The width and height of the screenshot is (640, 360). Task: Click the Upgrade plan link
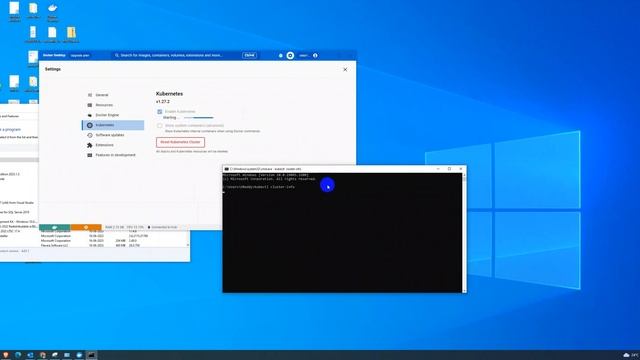click(80, 56)
